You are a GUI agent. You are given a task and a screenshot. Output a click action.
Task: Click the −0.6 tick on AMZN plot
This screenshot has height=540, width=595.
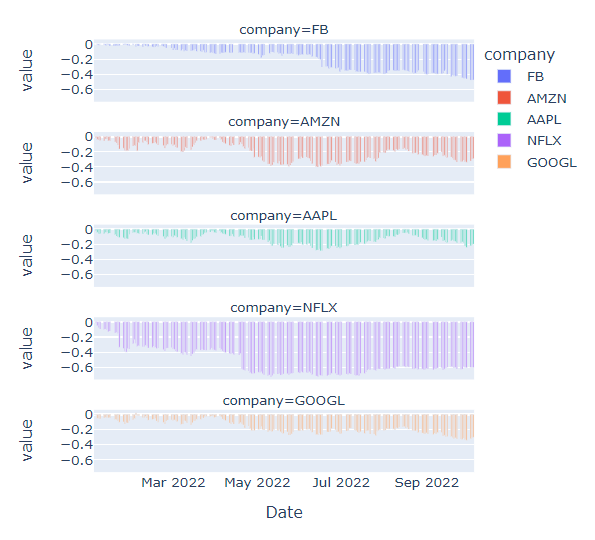77,183
